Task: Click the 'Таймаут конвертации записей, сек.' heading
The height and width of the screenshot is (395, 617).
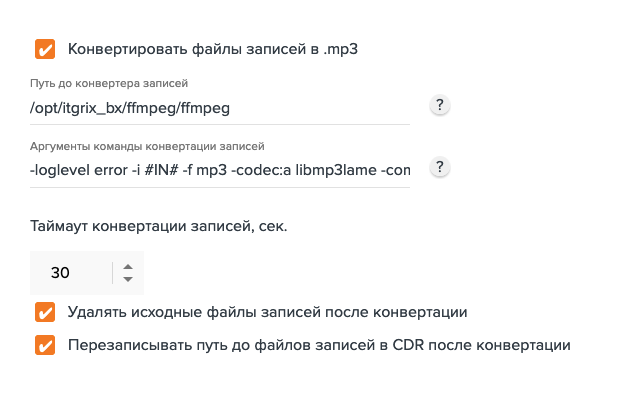Action: [x=159, y=226]
